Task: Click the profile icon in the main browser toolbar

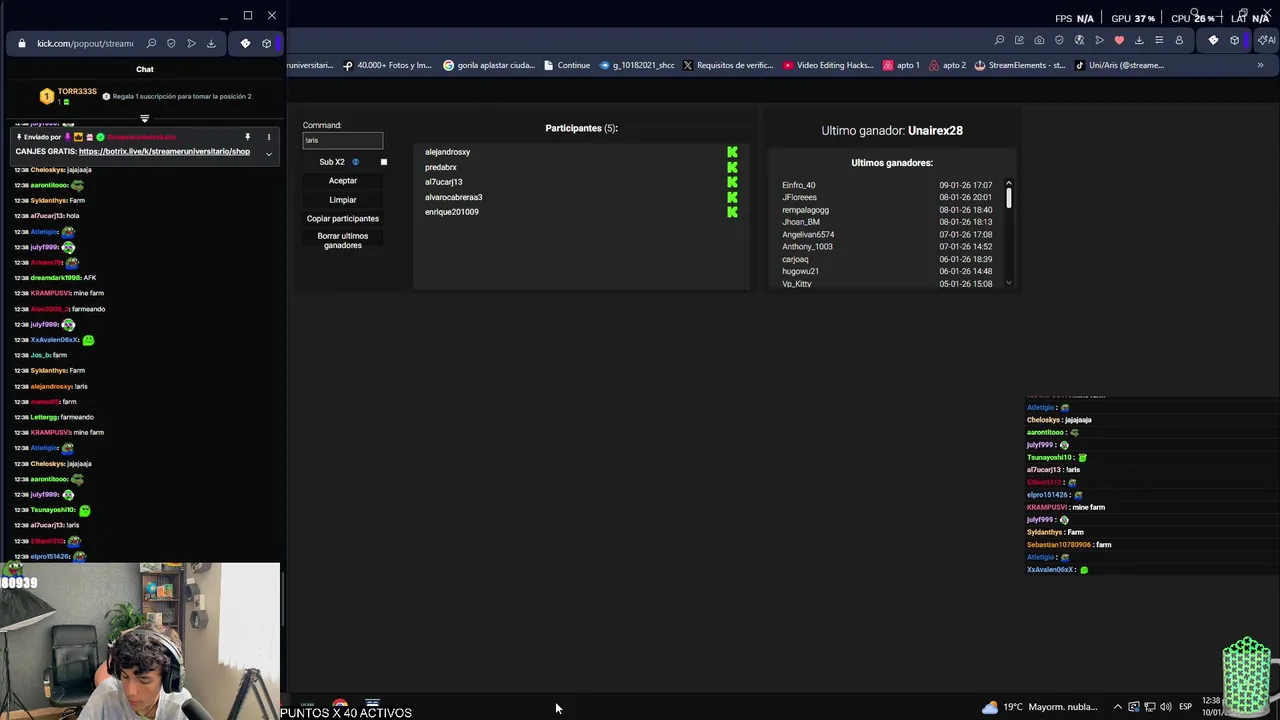Action: (1179, 40)
